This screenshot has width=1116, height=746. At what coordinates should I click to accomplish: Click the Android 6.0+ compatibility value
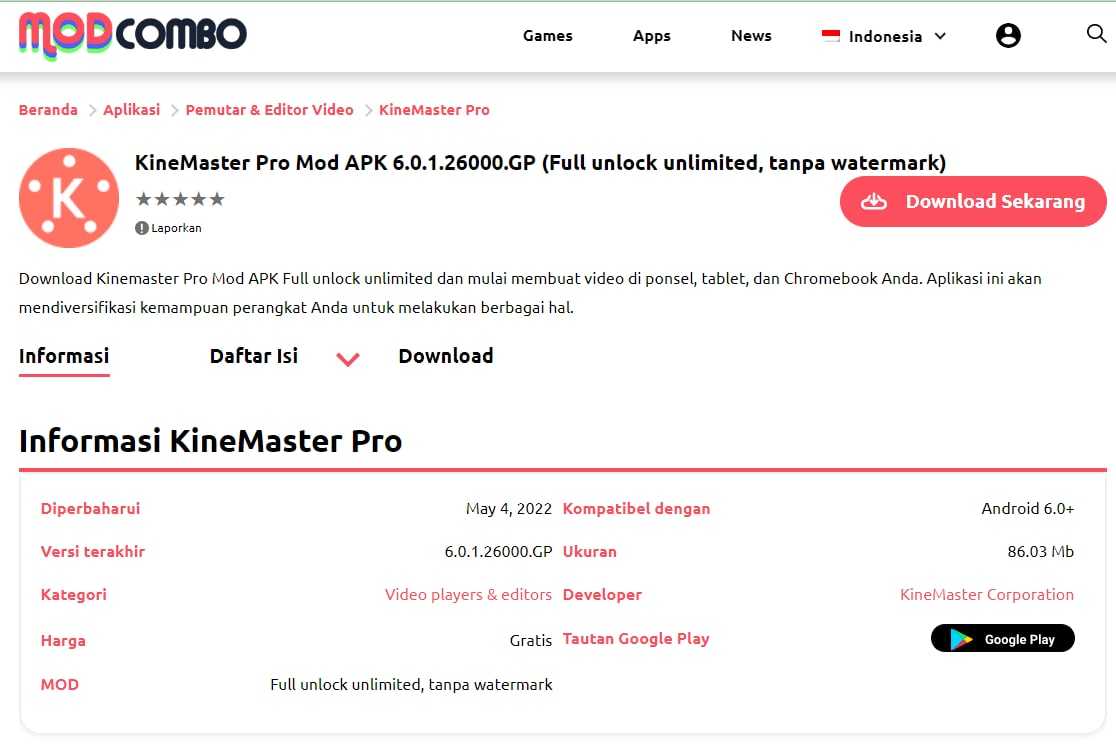tap(1028, 508)
